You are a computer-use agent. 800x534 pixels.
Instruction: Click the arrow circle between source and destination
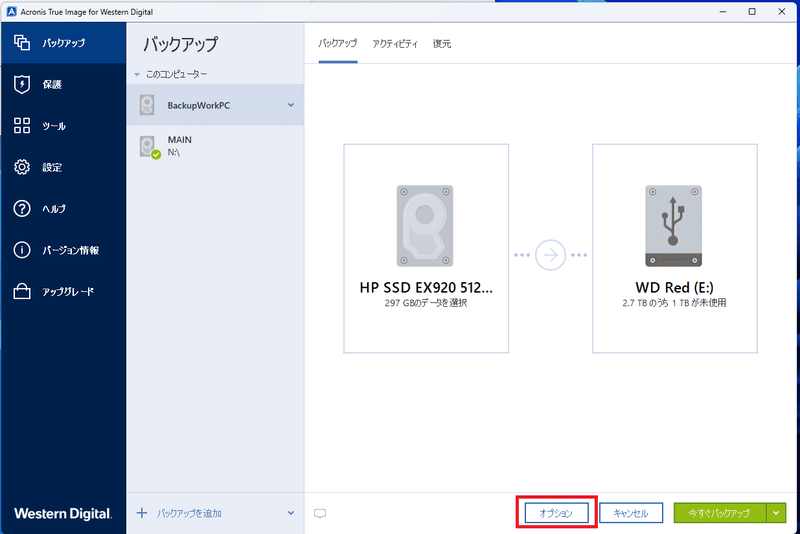550,255
